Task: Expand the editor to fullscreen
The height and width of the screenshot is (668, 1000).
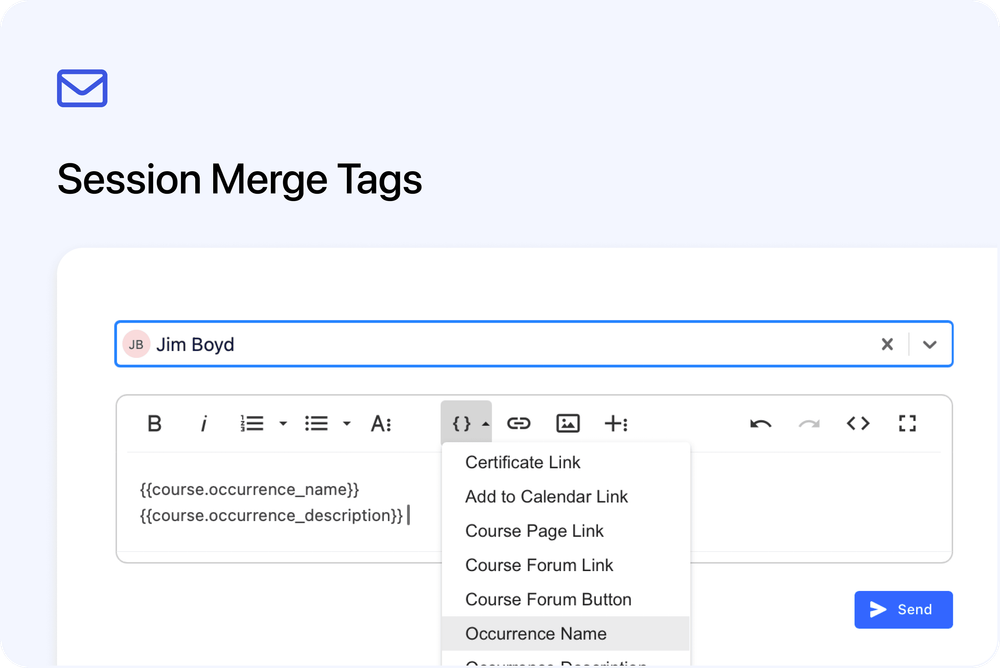Action: pyautogui.click(x=907, y=423)
